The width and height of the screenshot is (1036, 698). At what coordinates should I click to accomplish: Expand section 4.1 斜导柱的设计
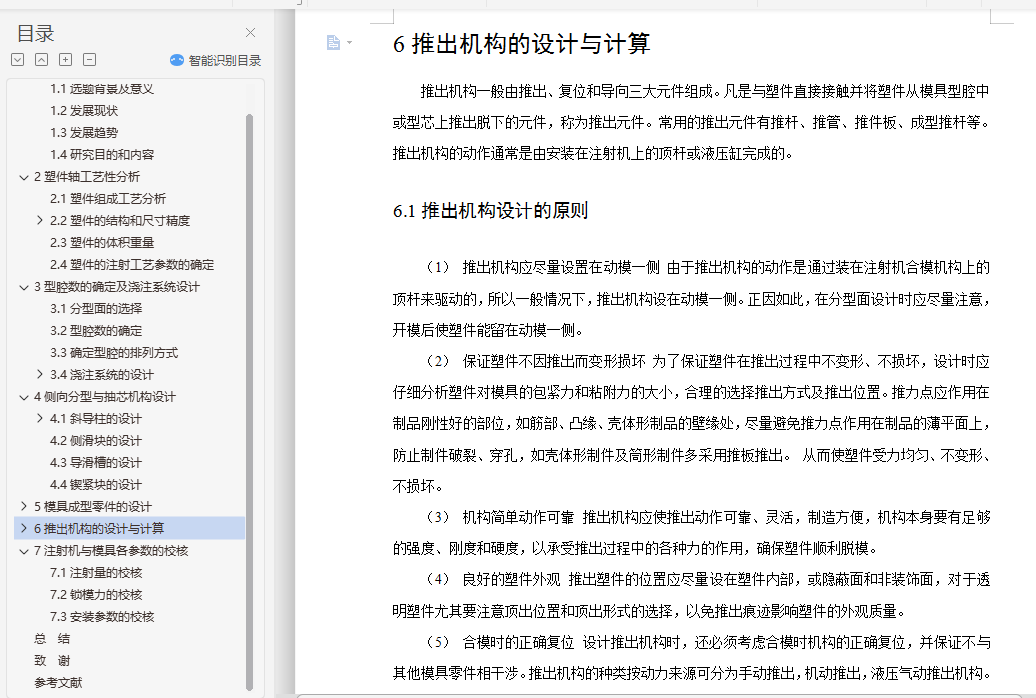40,418
